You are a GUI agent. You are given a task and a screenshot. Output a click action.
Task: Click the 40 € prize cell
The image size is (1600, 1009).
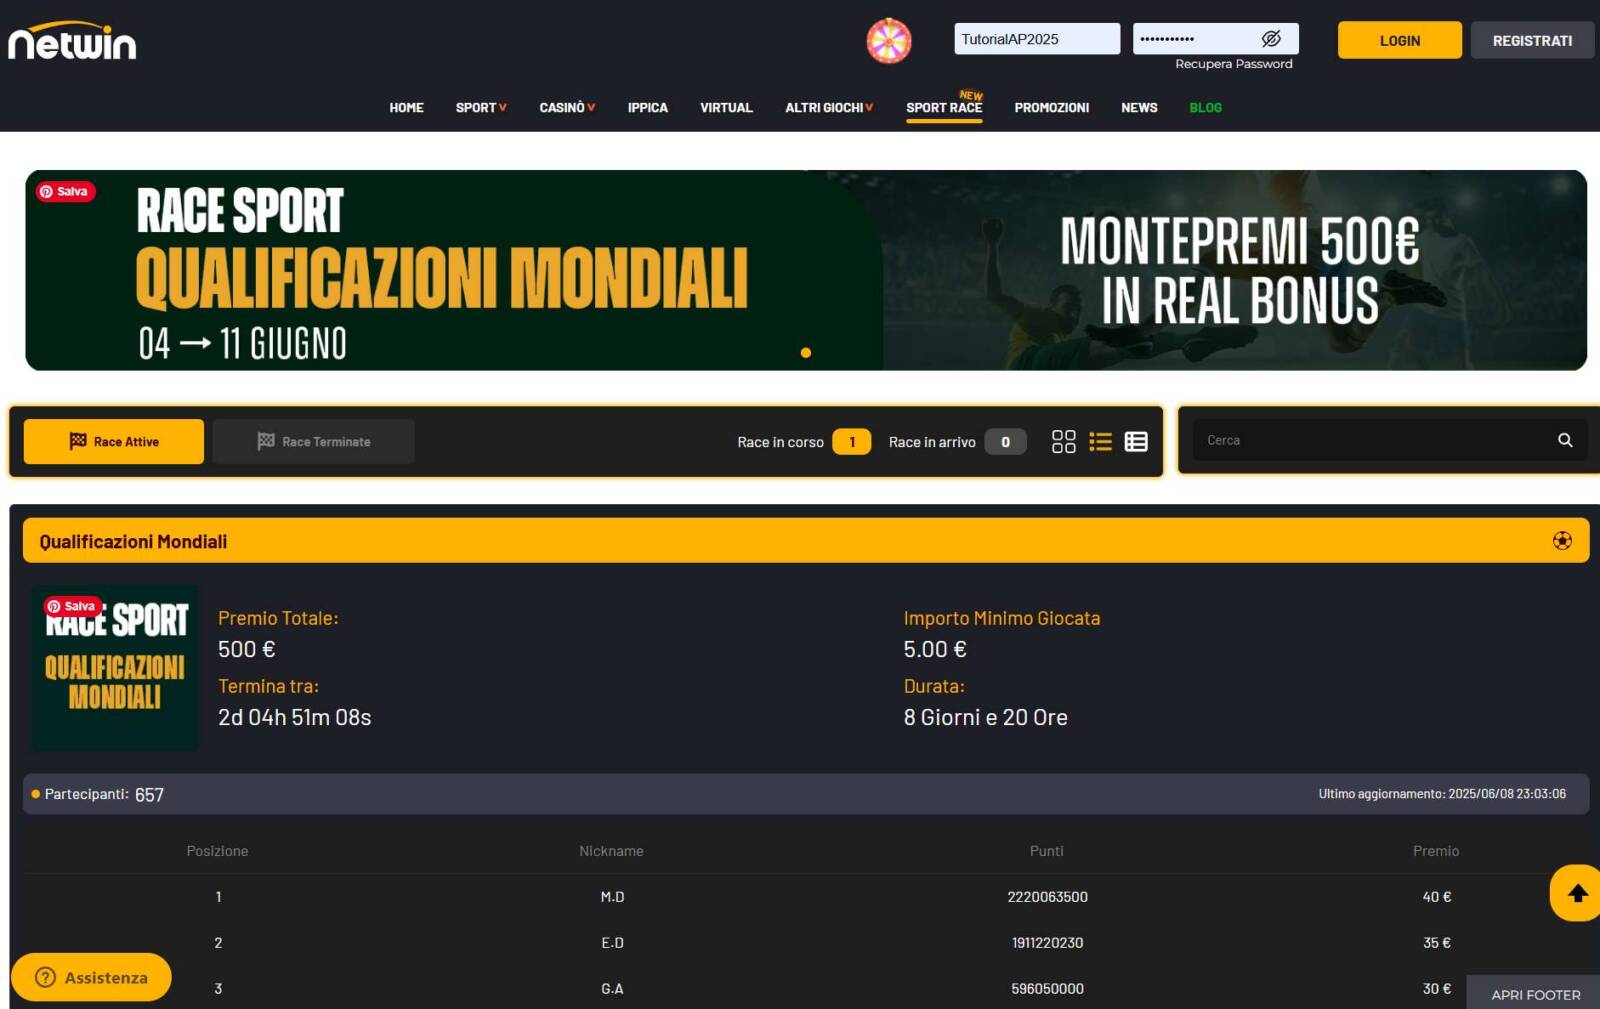[x=1437, y=897]
